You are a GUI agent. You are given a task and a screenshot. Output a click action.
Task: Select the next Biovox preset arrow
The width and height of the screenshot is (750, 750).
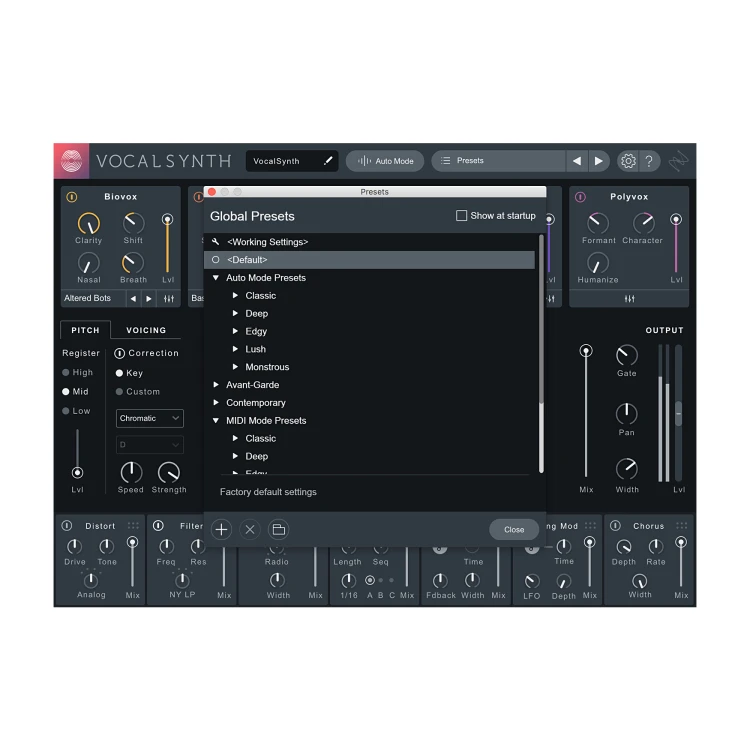[149, 298]
